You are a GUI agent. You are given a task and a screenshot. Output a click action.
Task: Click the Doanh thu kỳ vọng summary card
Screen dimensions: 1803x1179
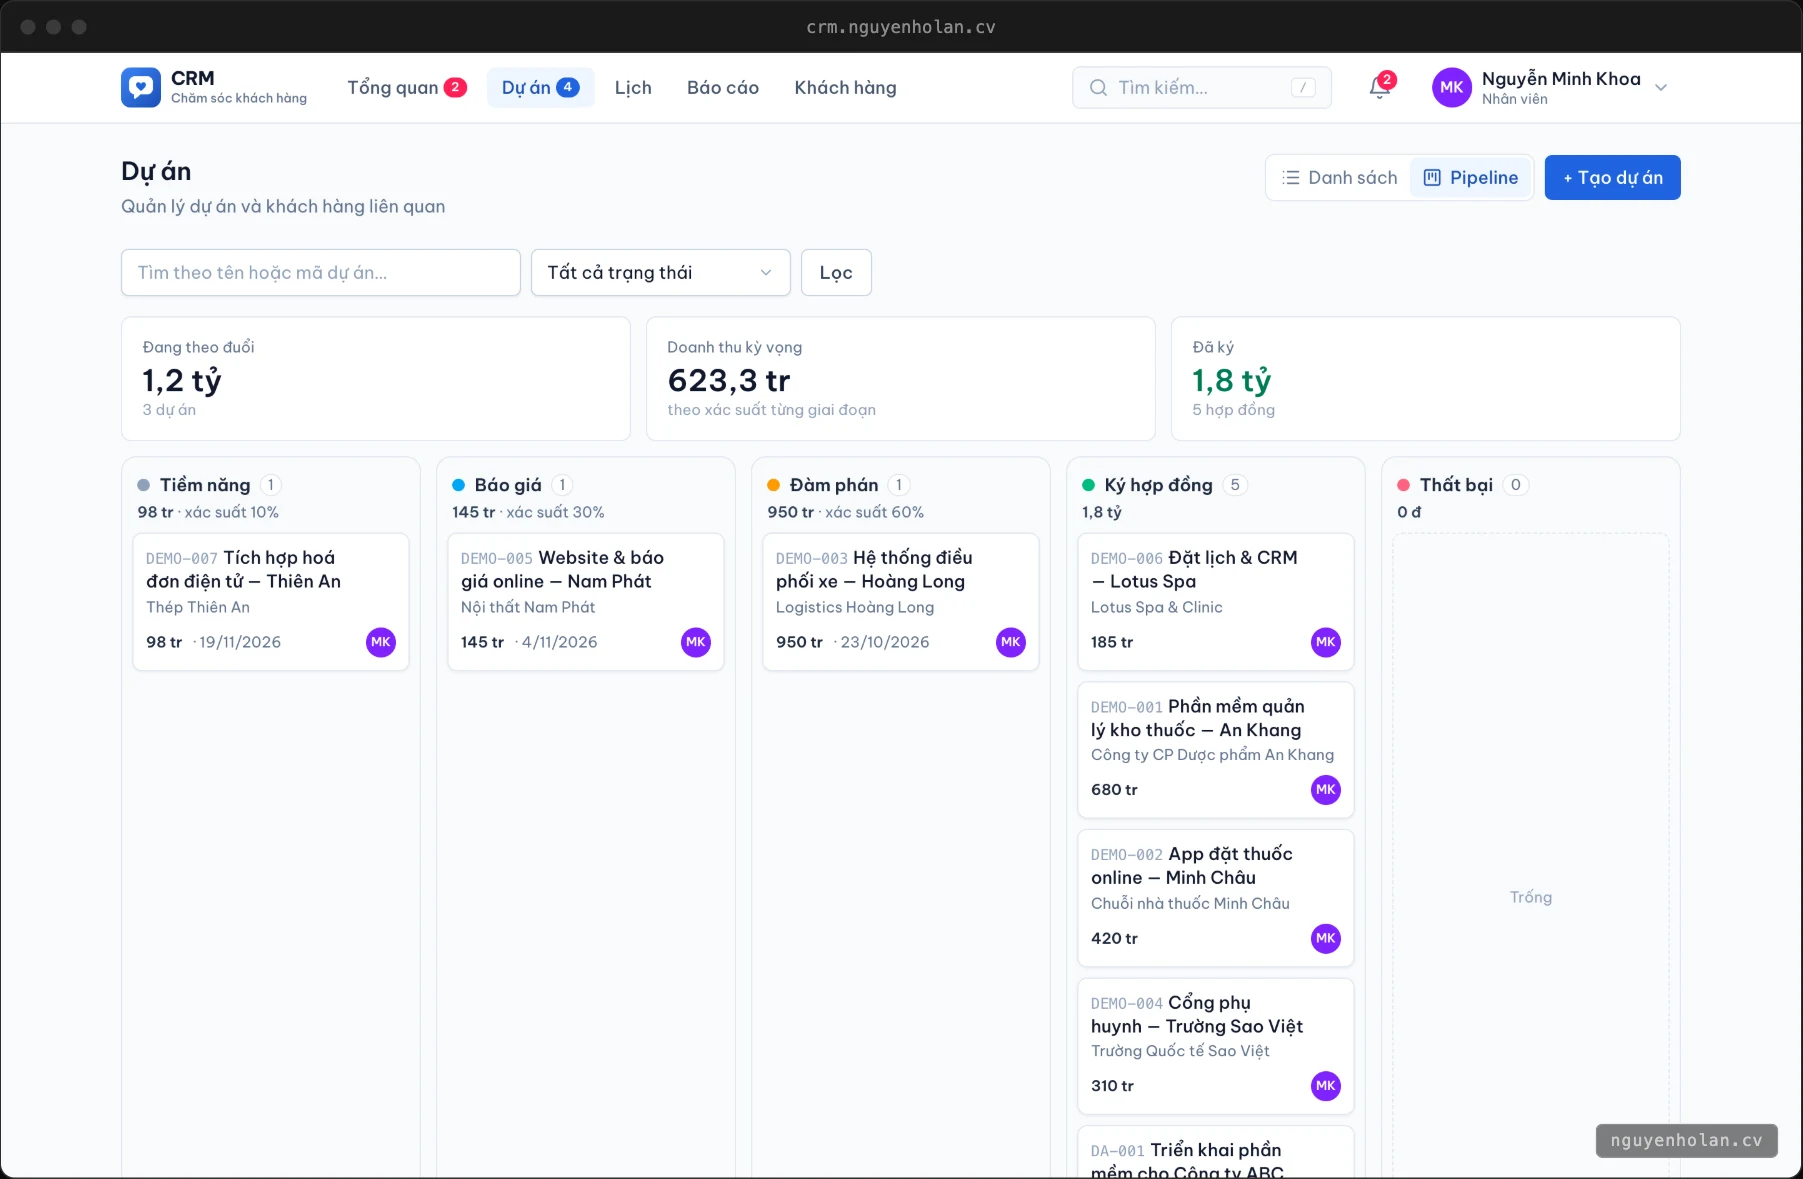click(901, 379)
